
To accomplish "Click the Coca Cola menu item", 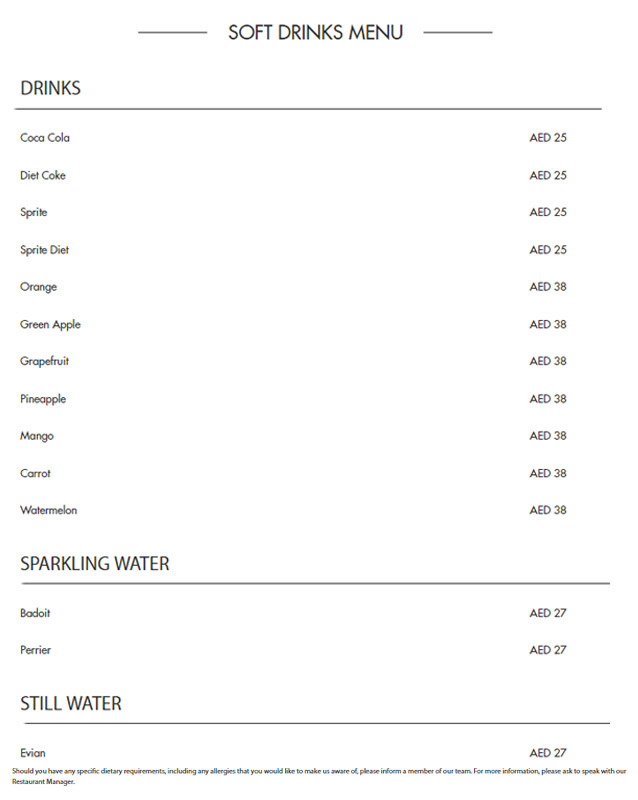I will click(x=45, y=138).
